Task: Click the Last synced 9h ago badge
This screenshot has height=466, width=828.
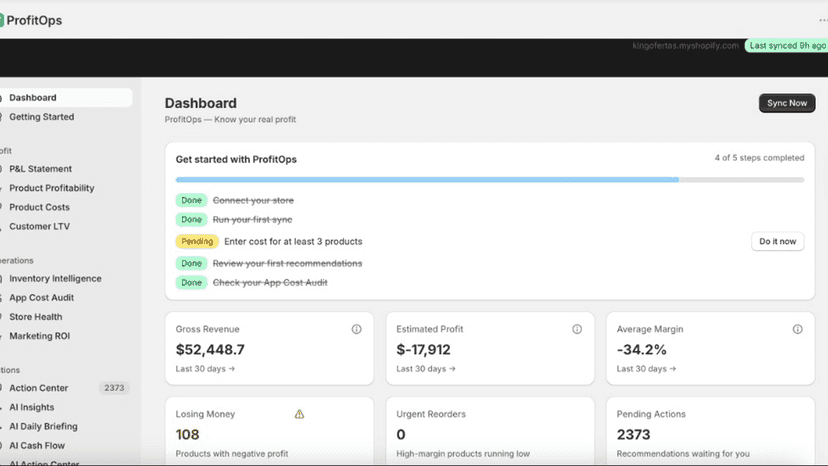Action: [786, 45]
